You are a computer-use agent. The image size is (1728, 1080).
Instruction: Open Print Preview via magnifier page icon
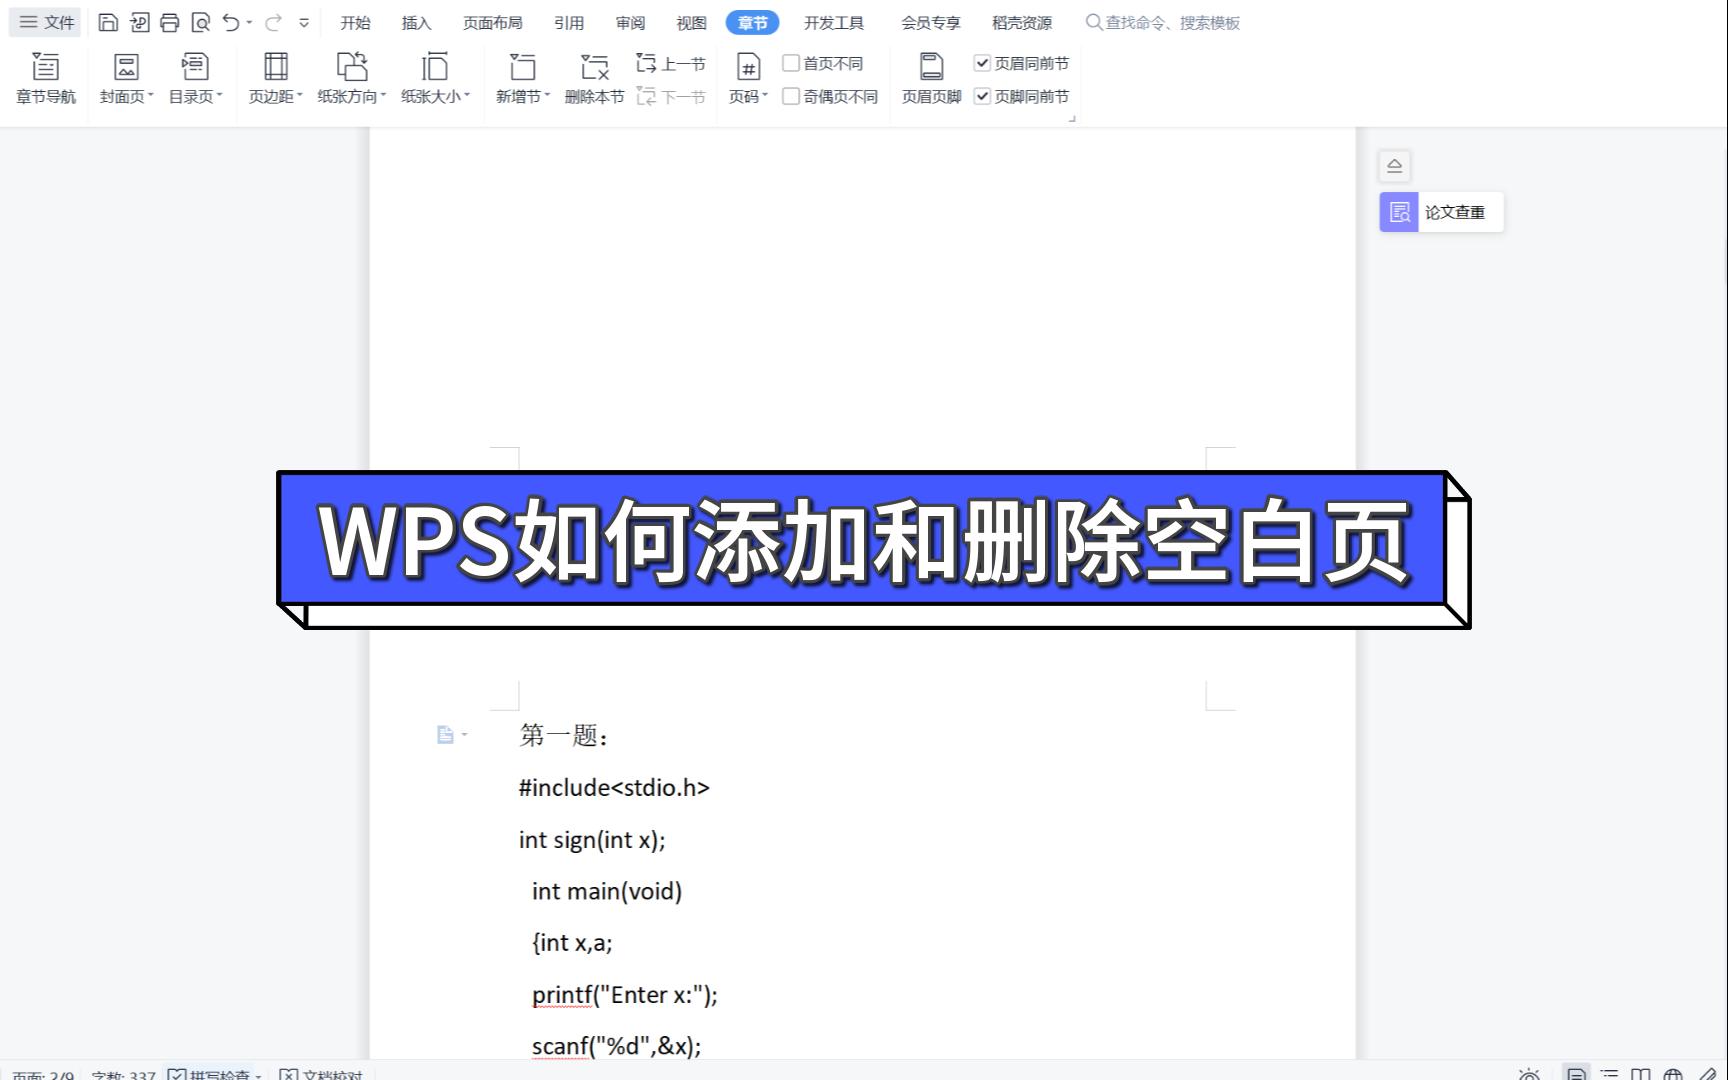tap(200, 22)
